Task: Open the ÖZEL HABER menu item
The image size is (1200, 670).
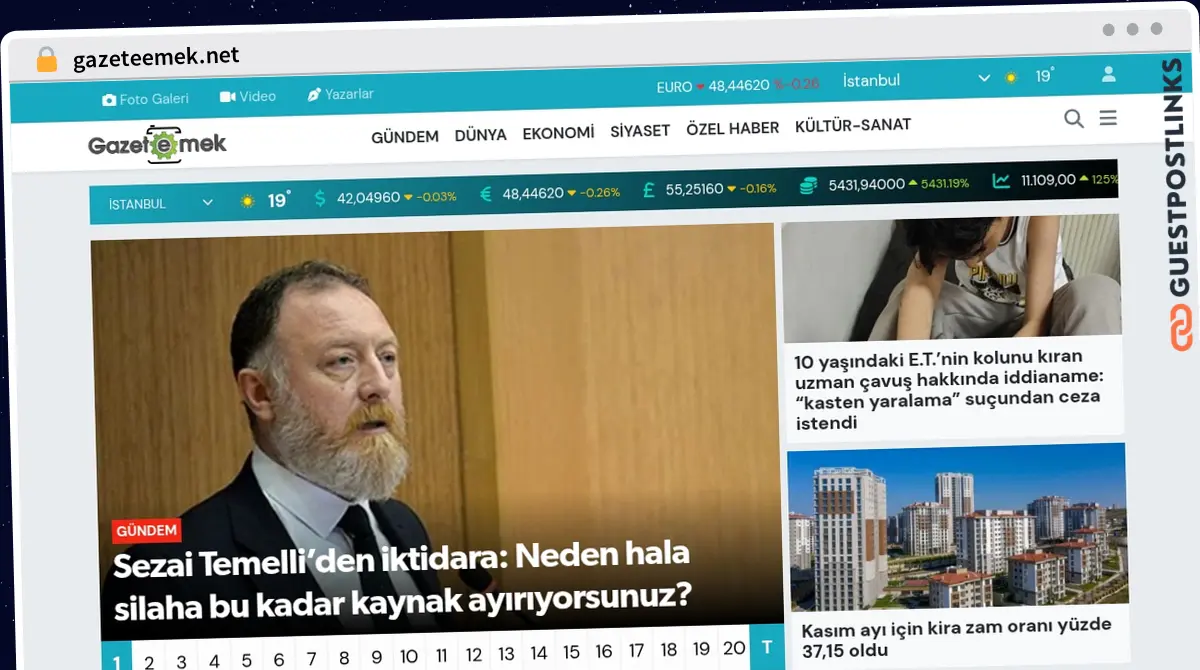Action: click(x=732, y=128)
